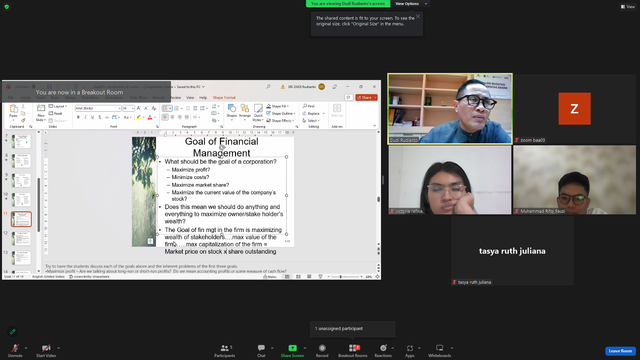Click the green encryption shield icon
Screen dimensions: 640x360
point(7,7)
